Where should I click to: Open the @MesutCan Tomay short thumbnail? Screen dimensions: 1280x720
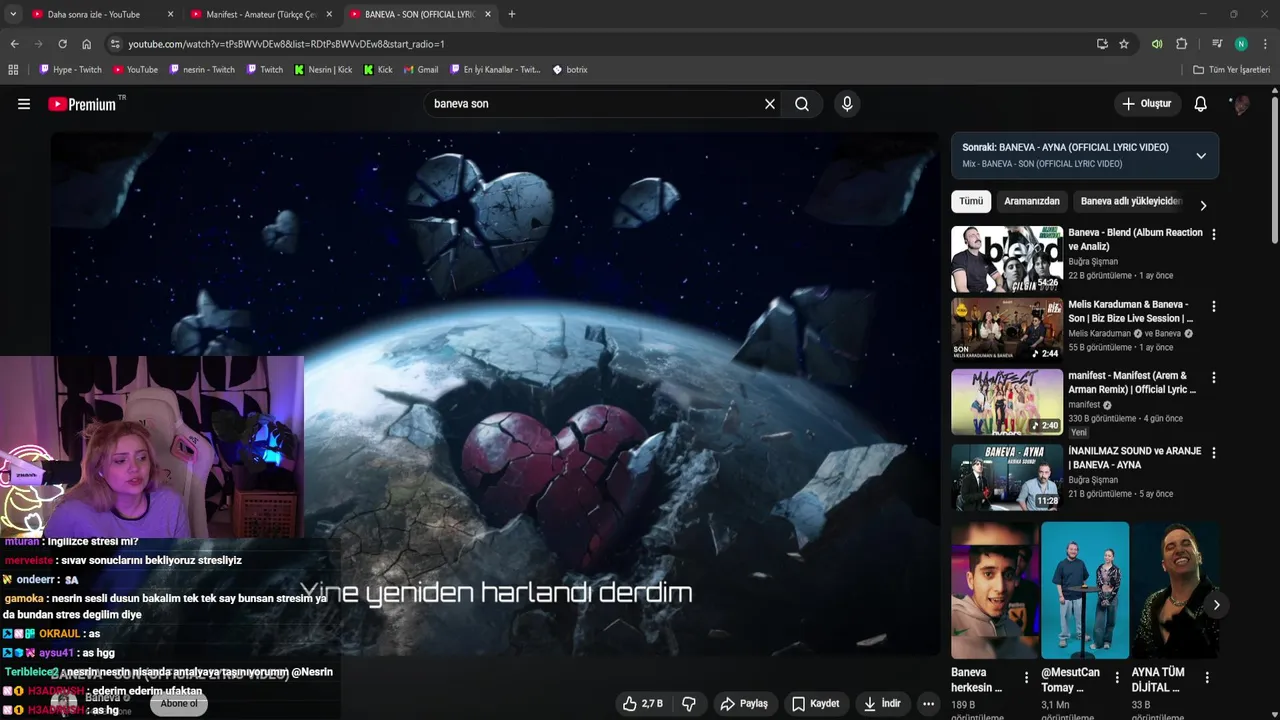click(1085, 590)
